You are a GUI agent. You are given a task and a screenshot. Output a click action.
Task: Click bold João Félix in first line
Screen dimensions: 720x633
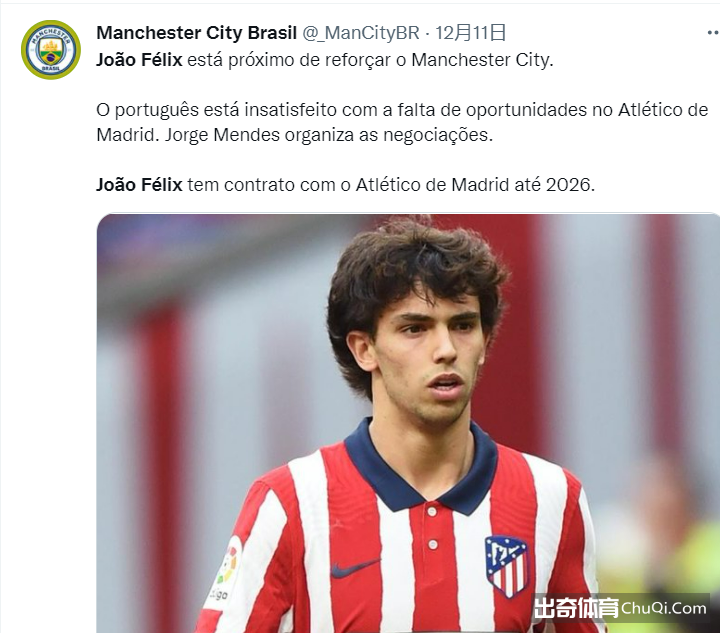[139, 60]
